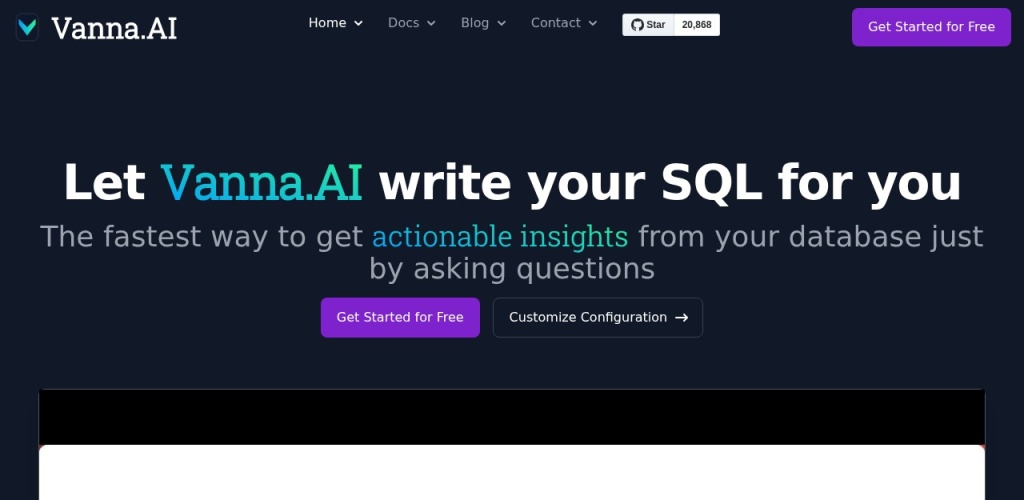Click the gradient Vanna.AI word in the headline

(261, 183)
